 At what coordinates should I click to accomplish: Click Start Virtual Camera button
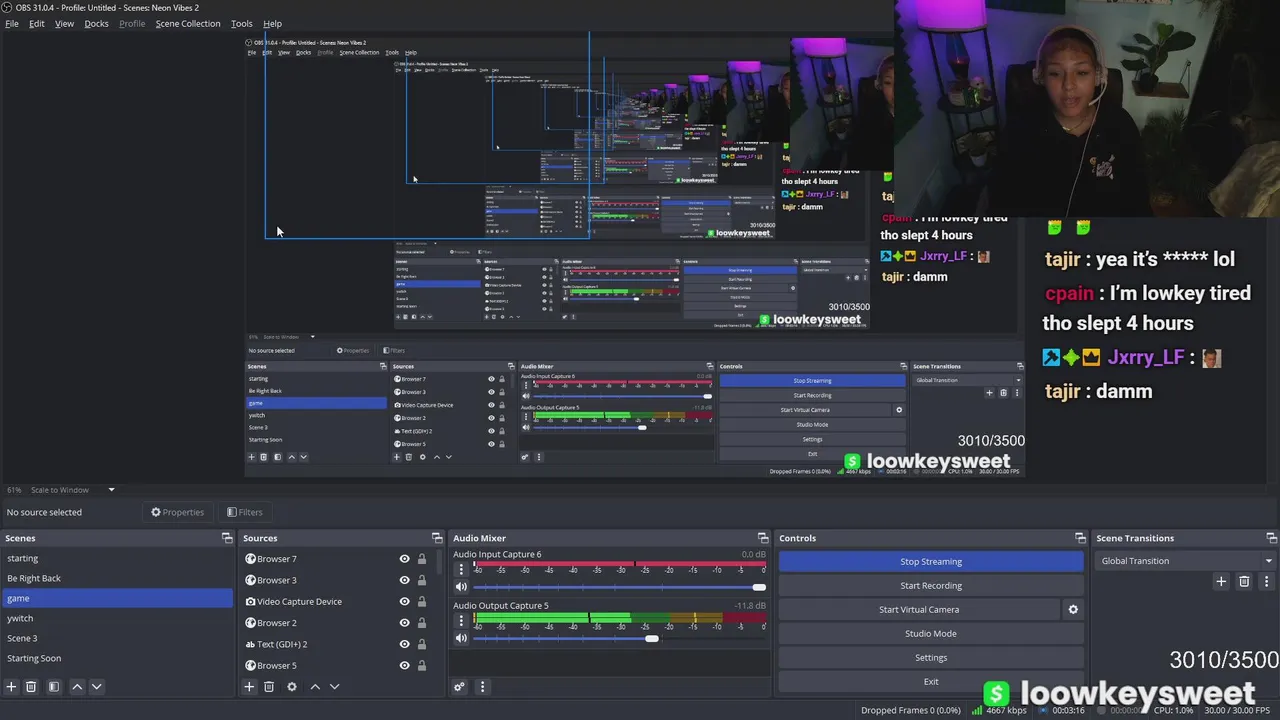point(919,609)
